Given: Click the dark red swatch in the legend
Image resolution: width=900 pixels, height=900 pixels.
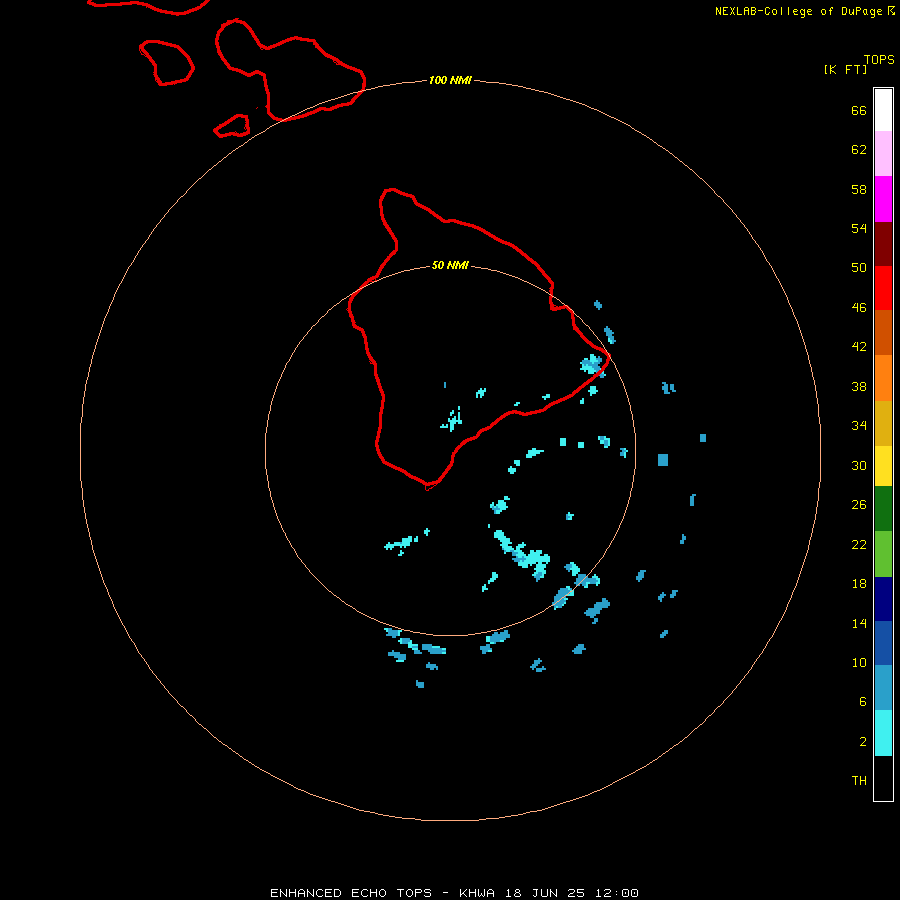Looking at the screenshot, I should click(883, 243).
